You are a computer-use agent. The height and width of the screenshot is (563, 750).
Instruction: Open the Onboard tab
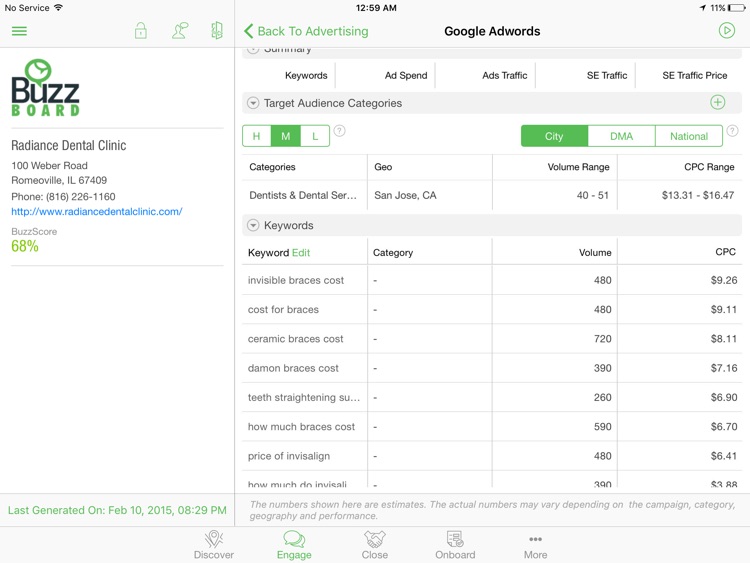click(455, 545)
